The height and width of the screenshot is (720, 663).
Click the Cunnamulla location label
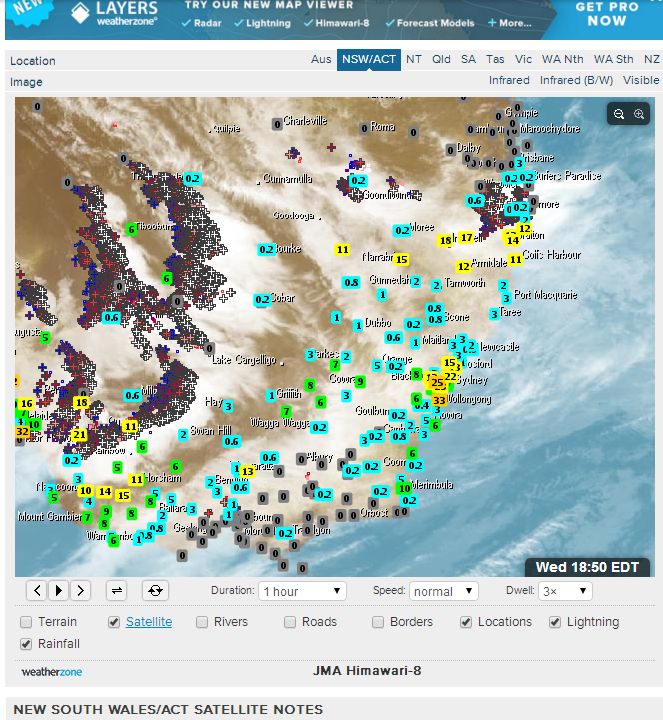pos(288,179)
